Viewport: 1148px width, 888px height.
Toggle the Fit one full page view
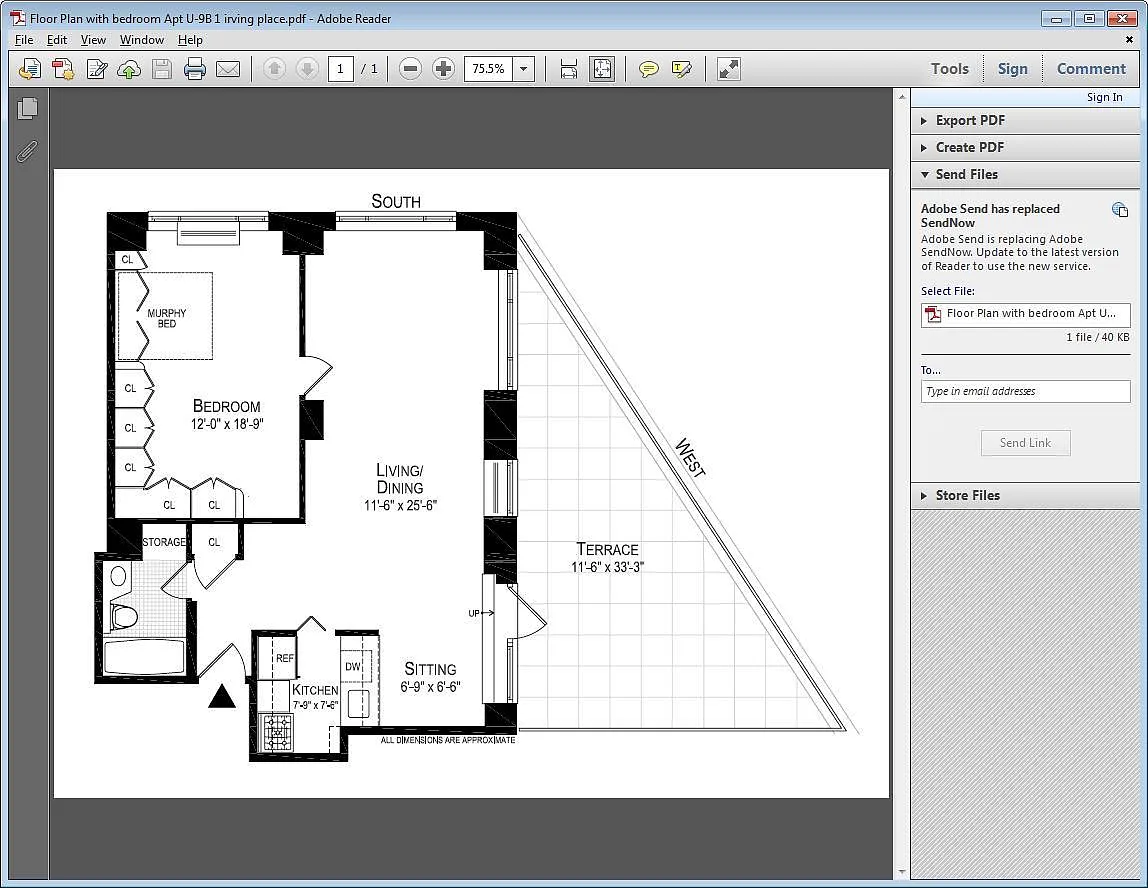coord(602,69)
